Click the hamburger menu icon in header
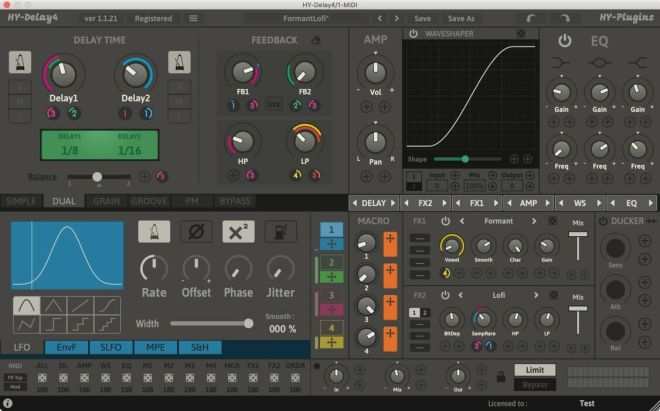This screenshot has width=660, height=411. [193, 18]
